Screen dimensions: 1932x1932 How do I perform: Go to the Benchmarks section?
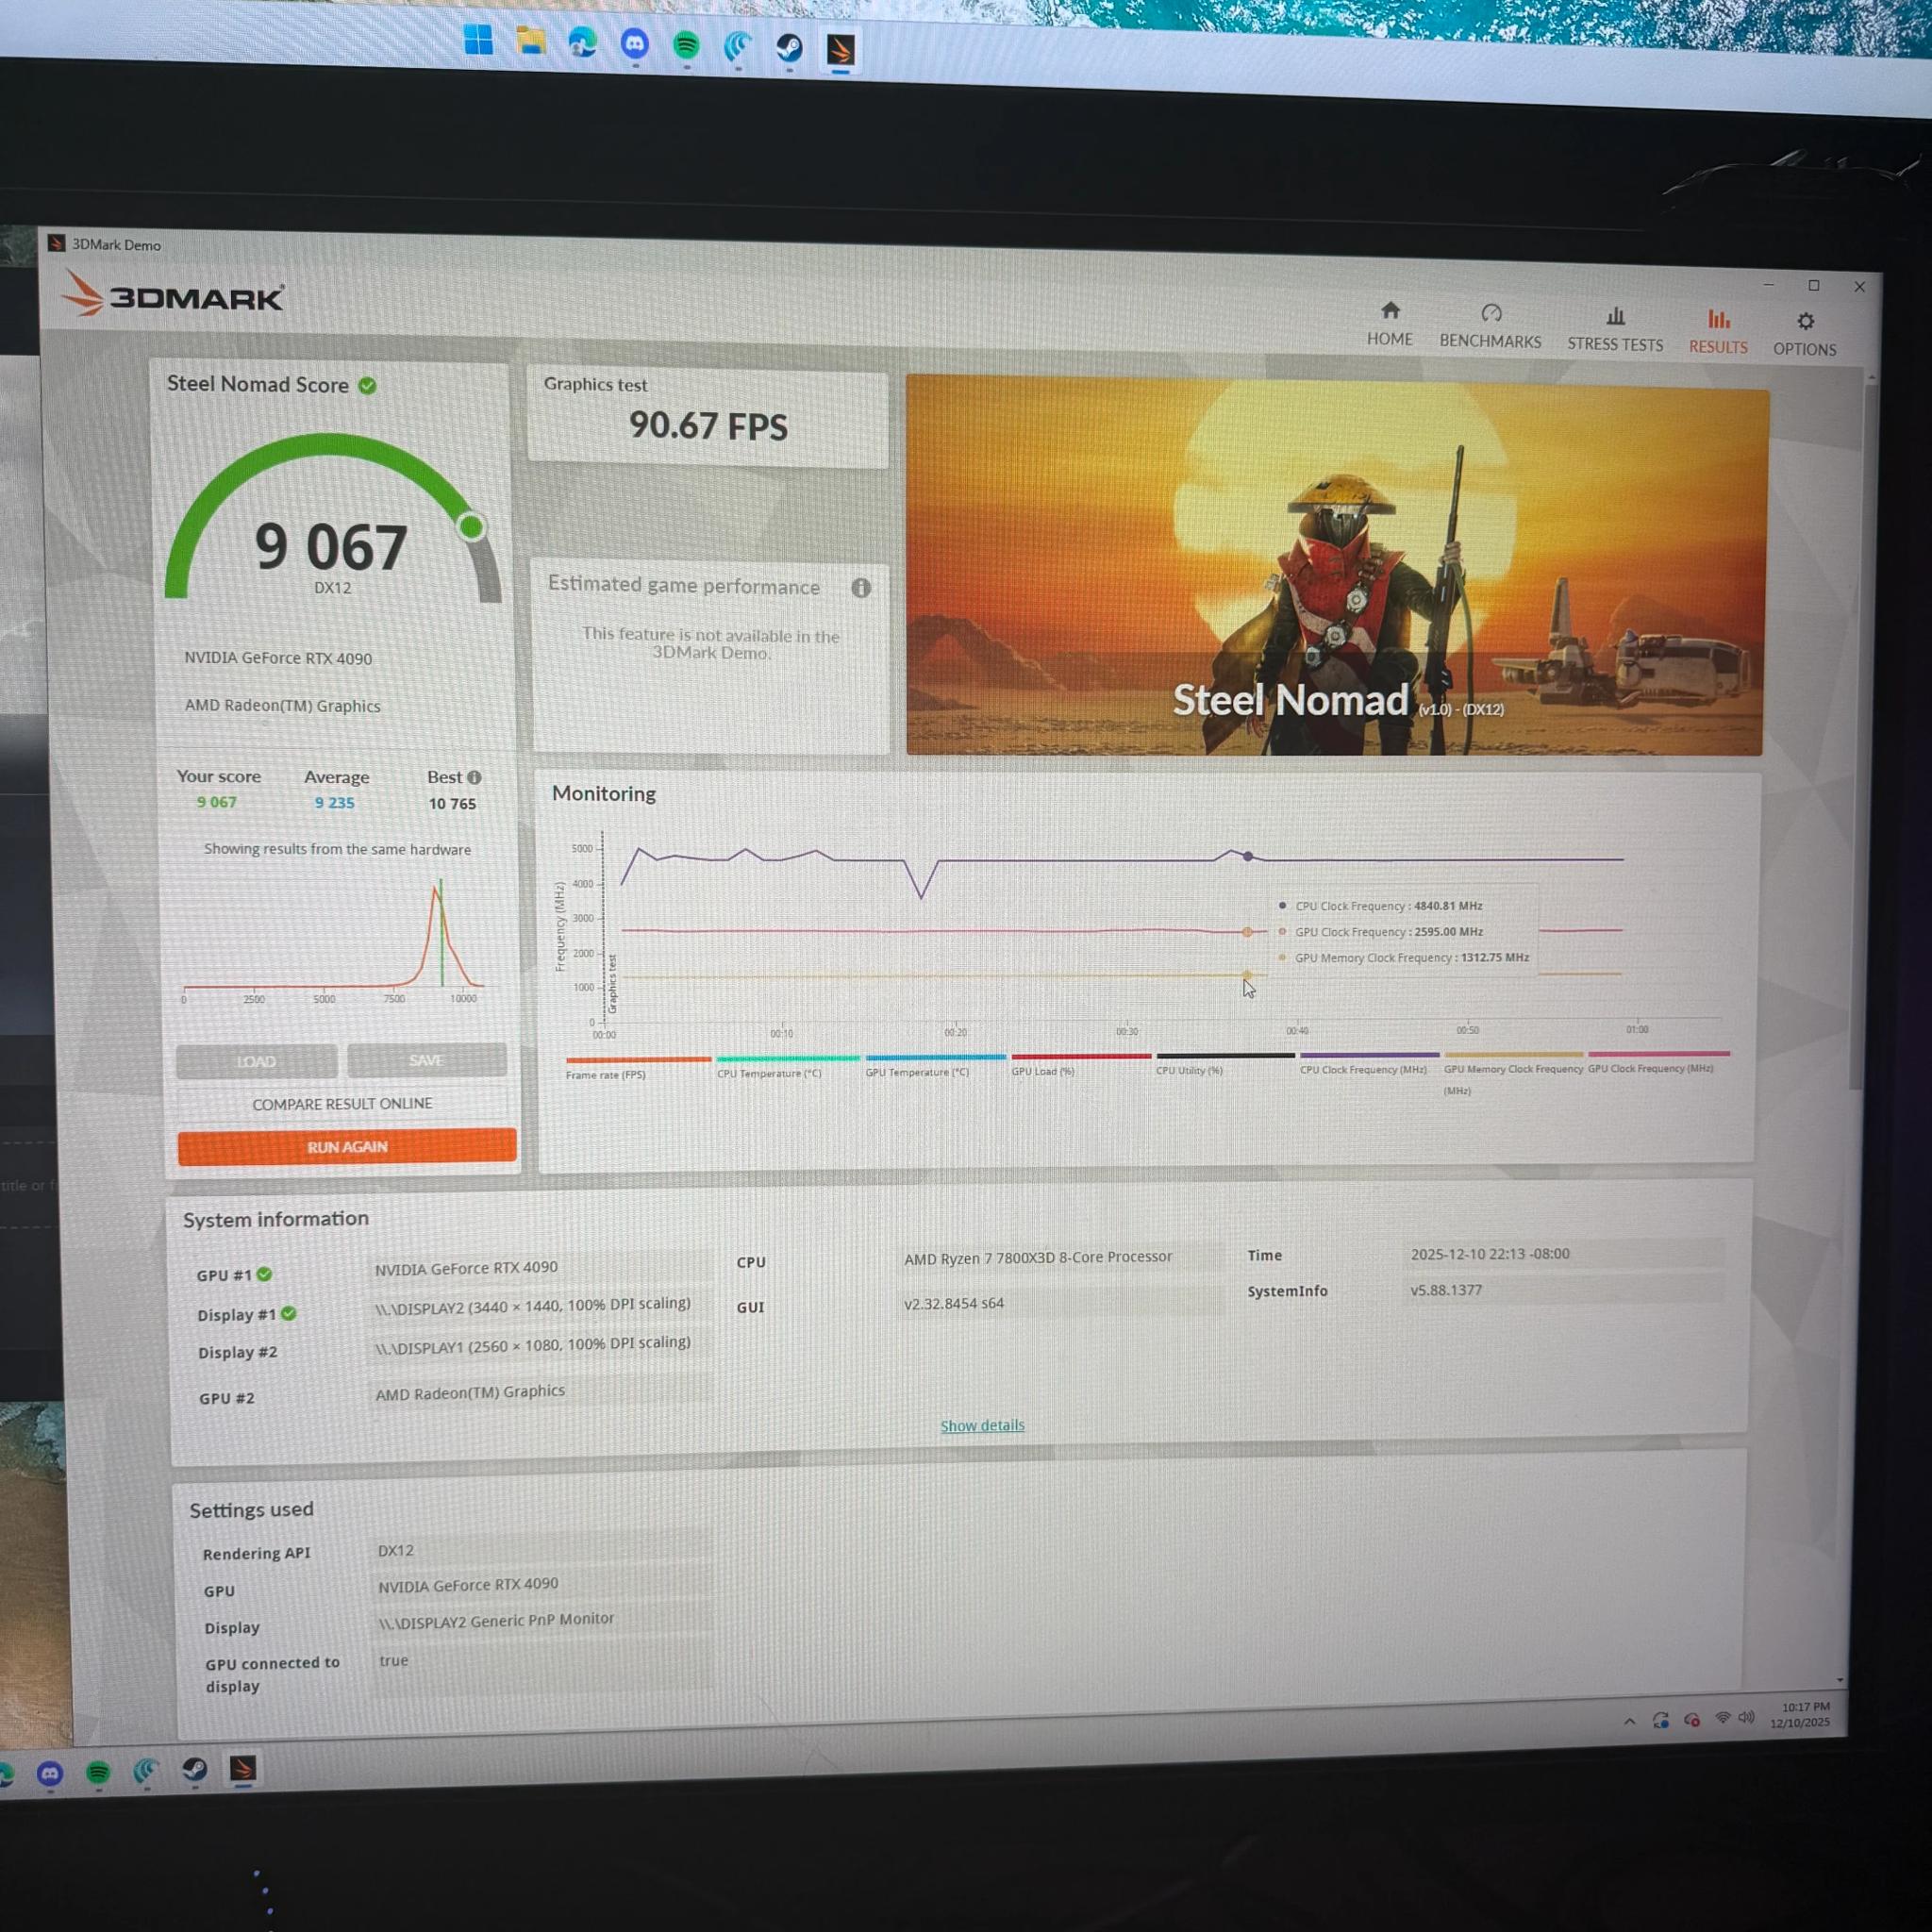1490,327
